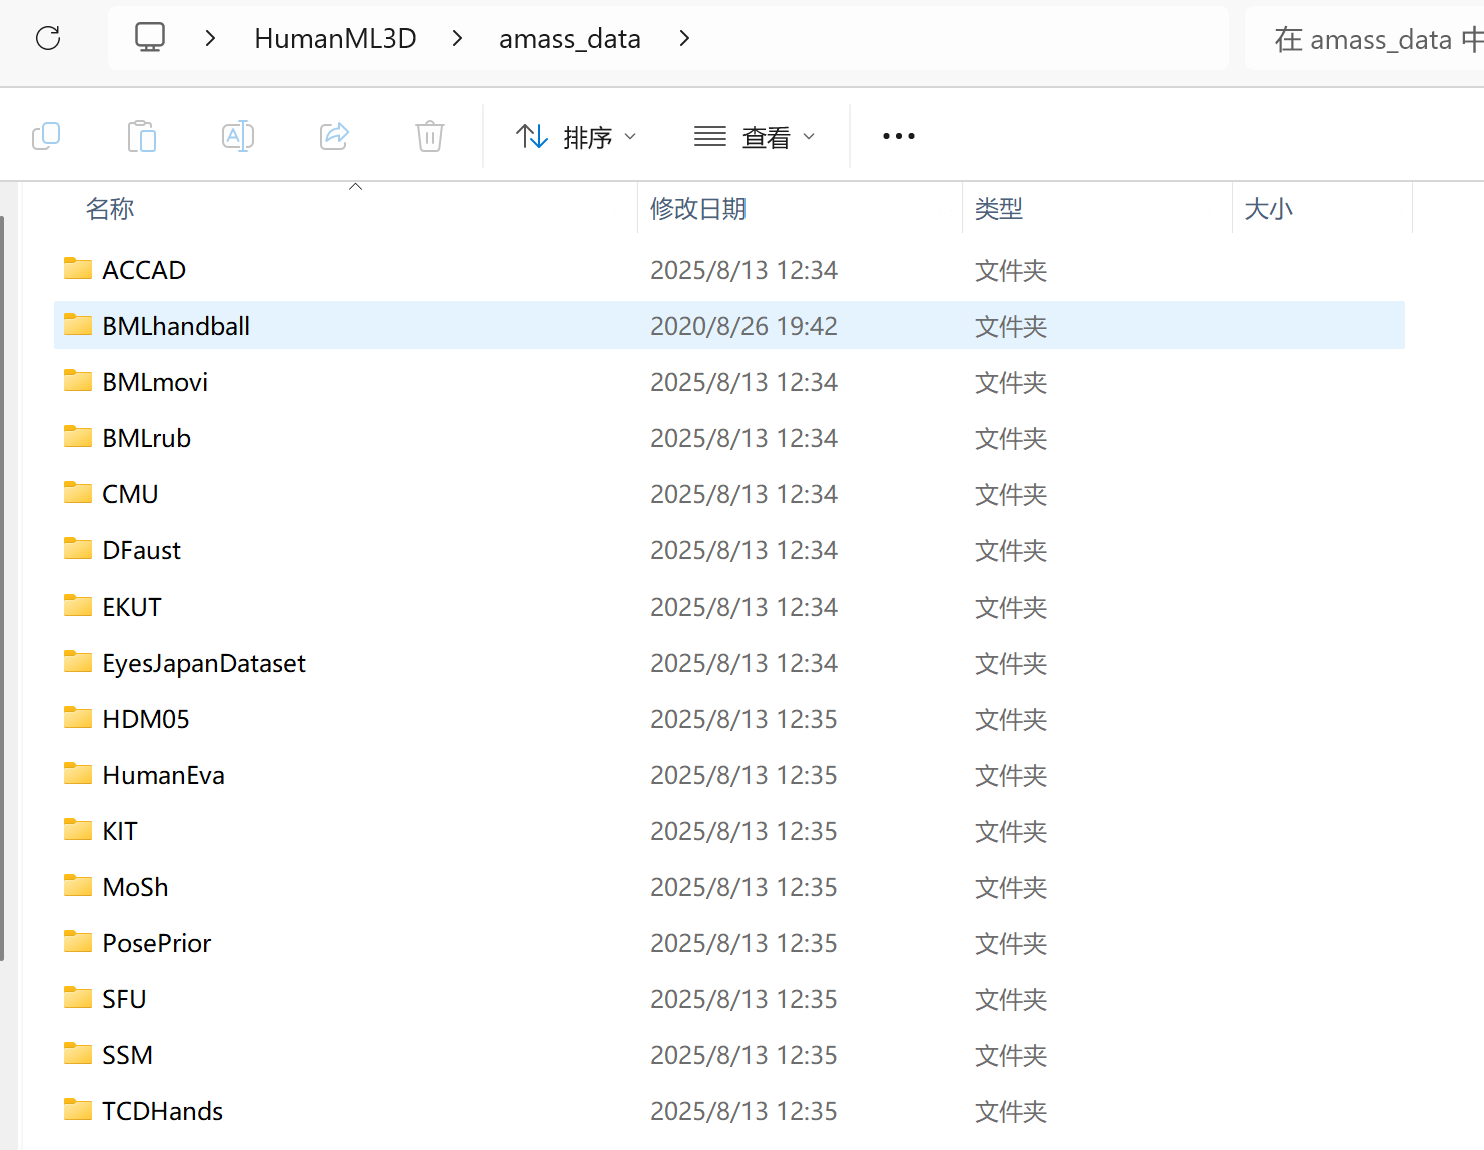1484x1150 pixels.
Task: Select the CMU folder
Action: [x=130, y=492]
